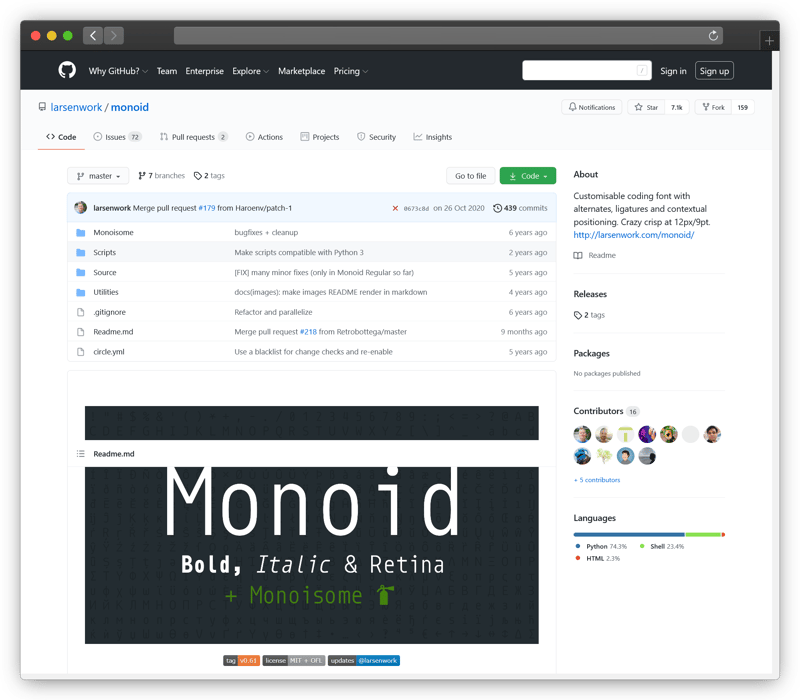Expand the Pricing dropdown
Viewport: 800px width, 700px height.
point(351,71)
